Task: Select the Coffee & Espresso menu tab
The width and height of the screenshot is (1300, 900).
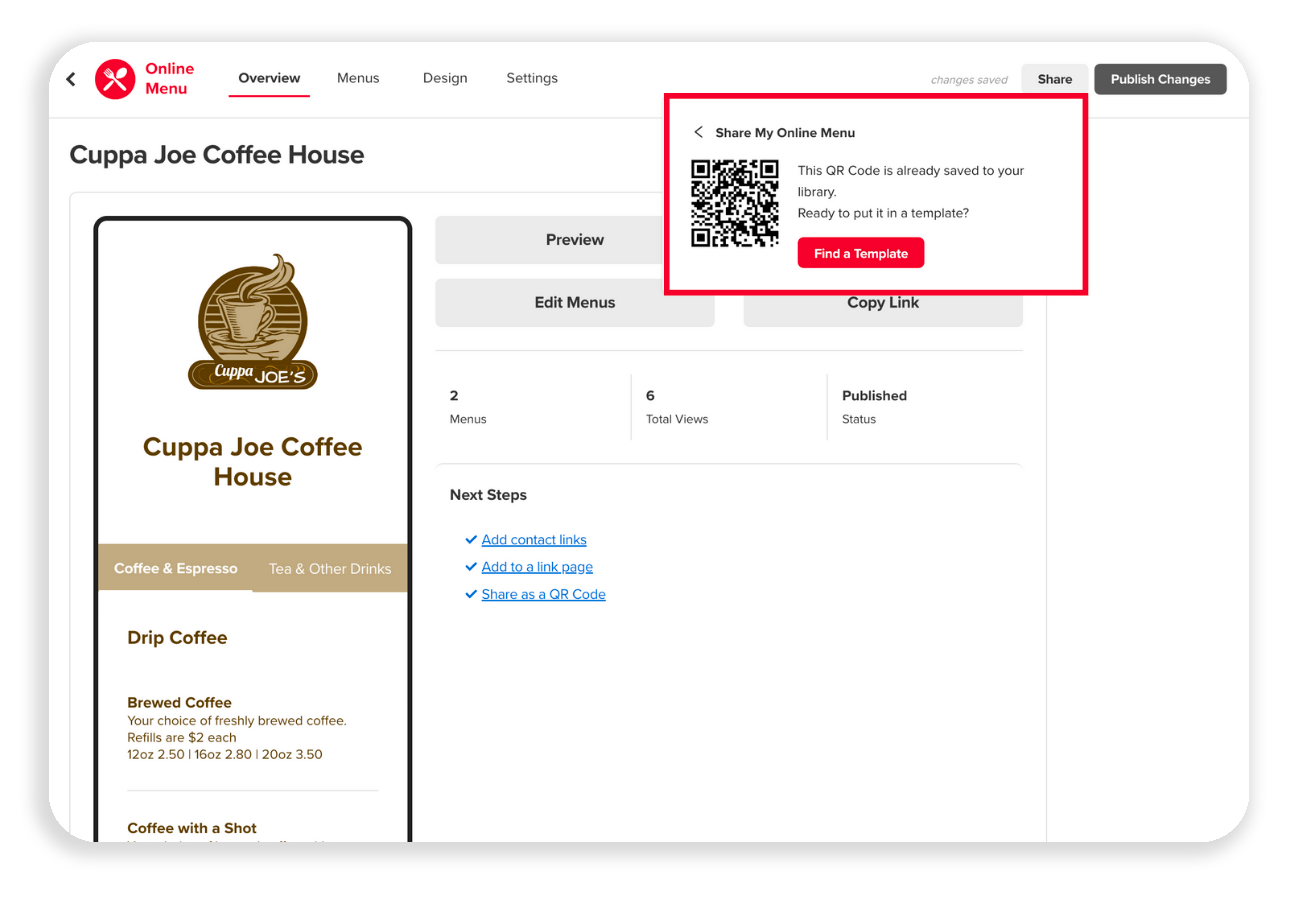Action: pos(176,568)
